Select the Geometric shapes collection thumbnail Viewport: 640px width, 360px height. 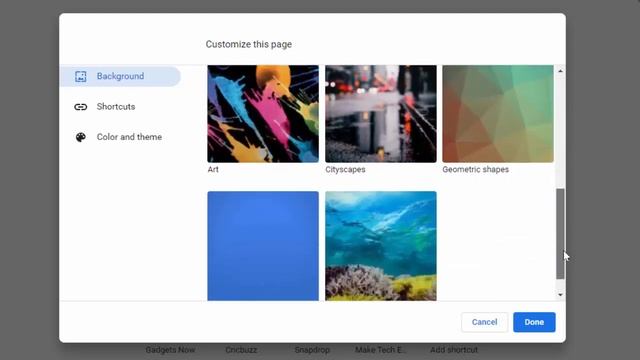click(x=498, y=114)
